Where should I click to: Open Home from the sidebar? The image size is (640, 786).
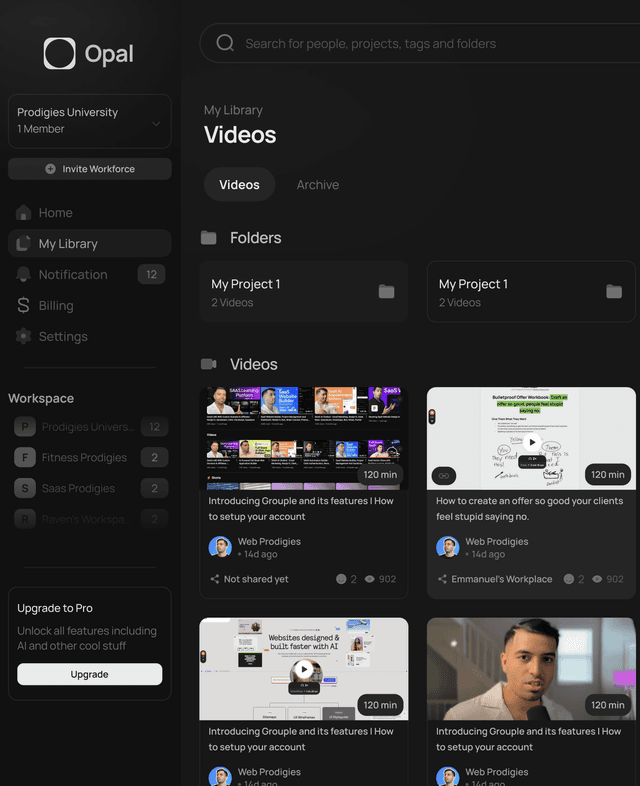click(90, 213)
